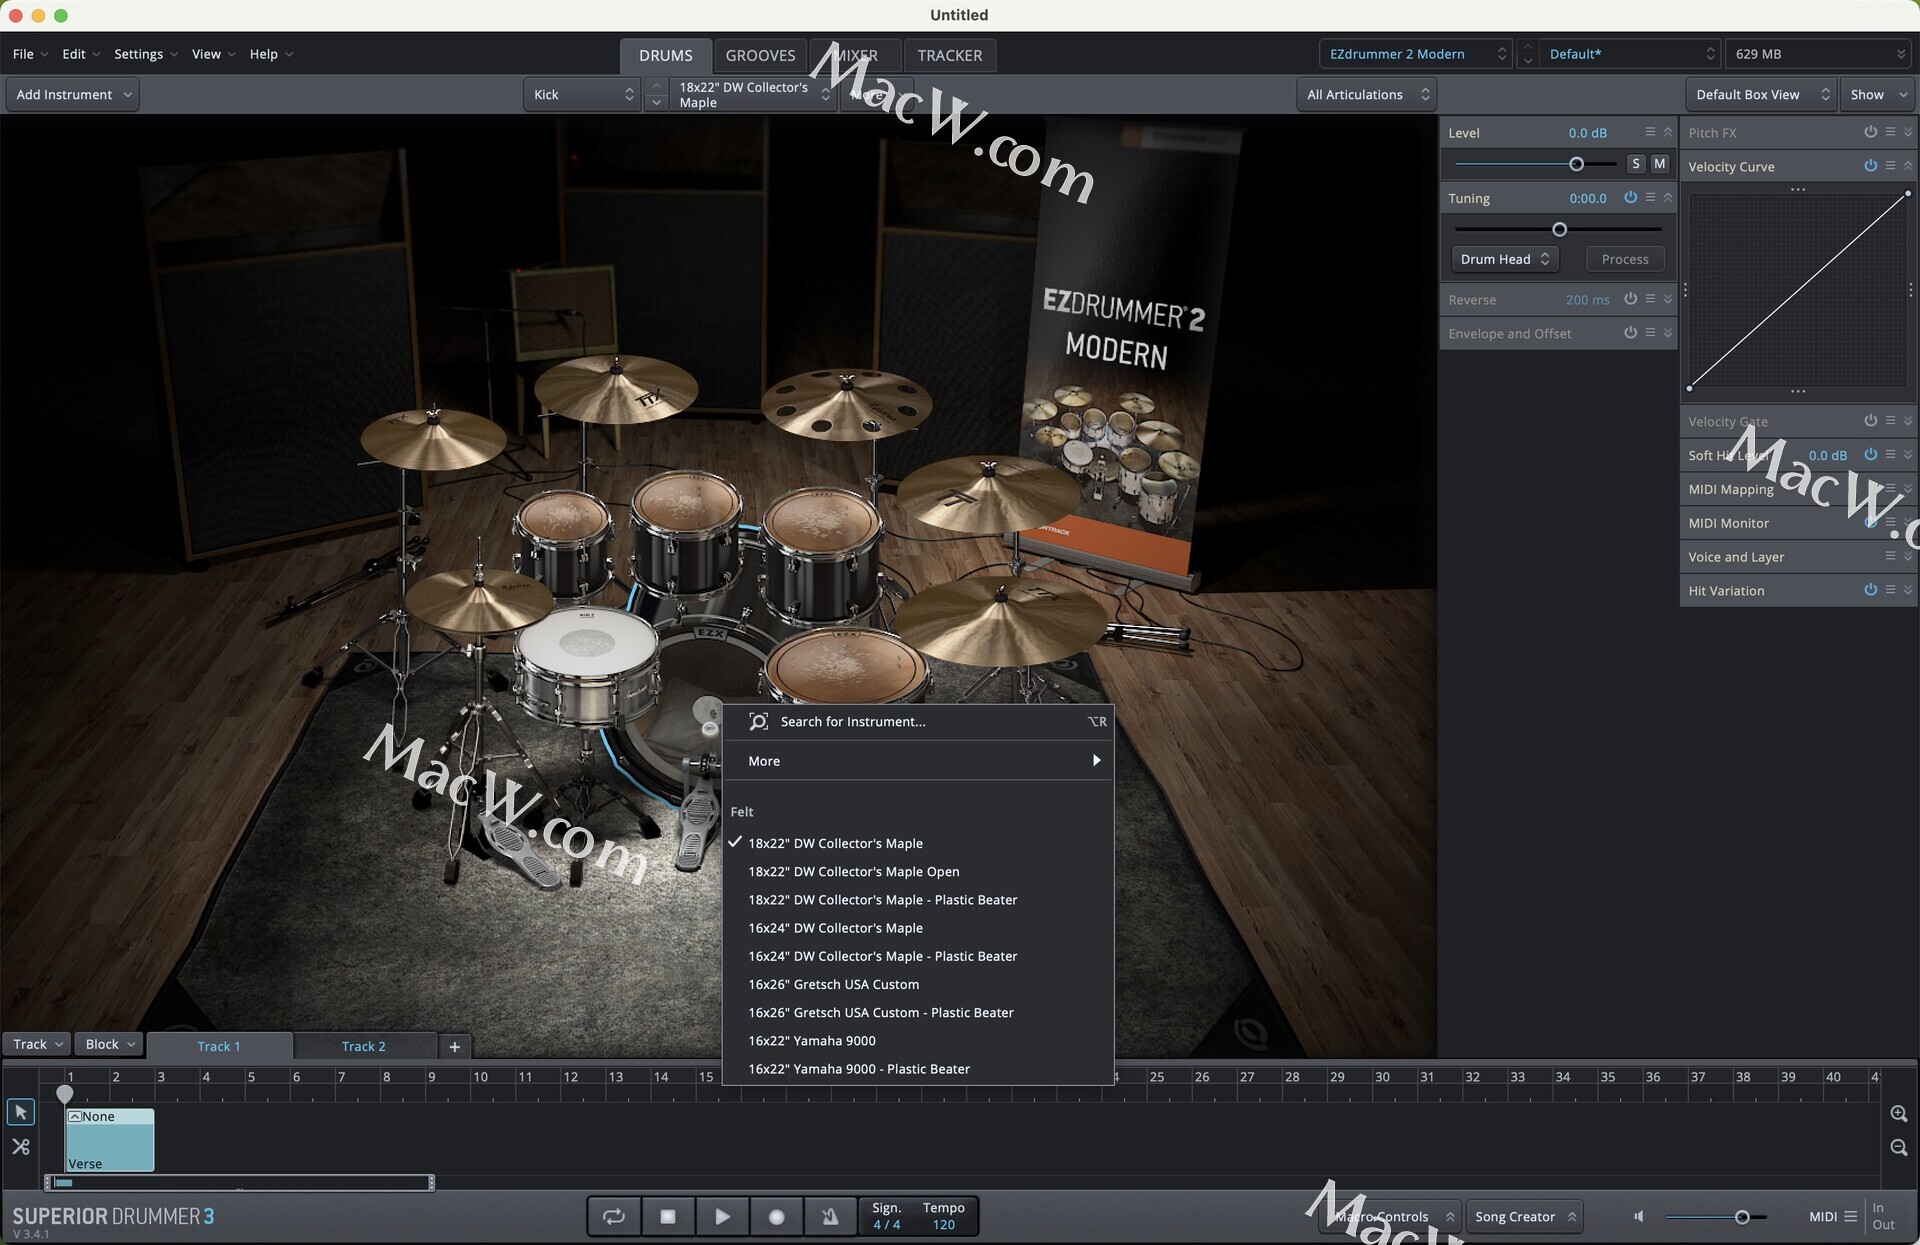Toggle the loop playback button

(613, 1216)
